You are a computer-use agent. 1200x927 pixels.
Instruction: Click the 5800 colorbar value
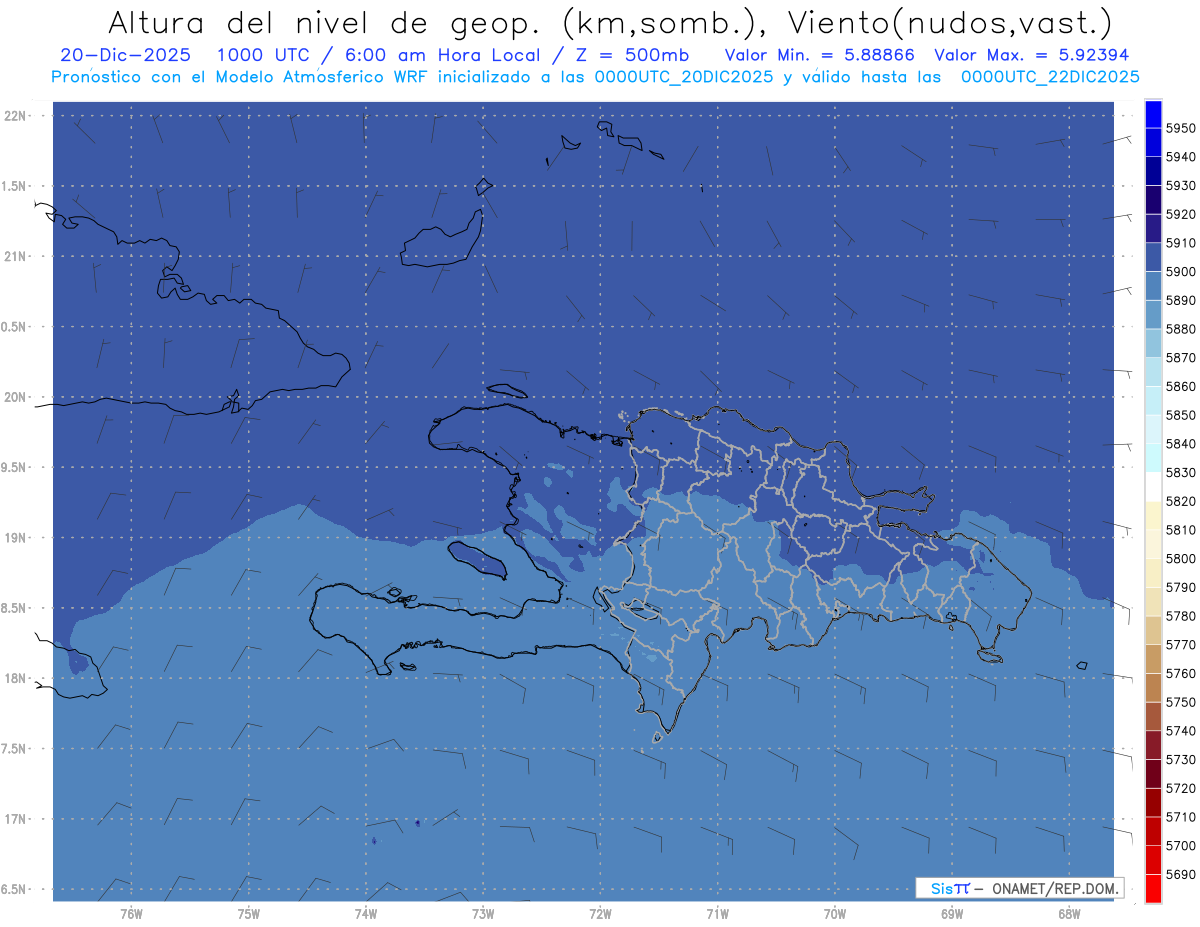tap(1180, 559)
